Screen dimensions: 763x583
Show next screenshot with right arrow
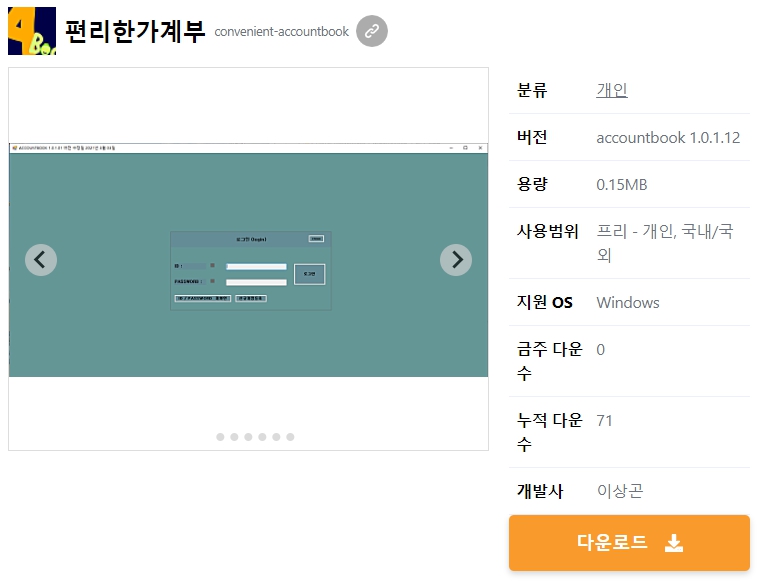click(456, 260)
